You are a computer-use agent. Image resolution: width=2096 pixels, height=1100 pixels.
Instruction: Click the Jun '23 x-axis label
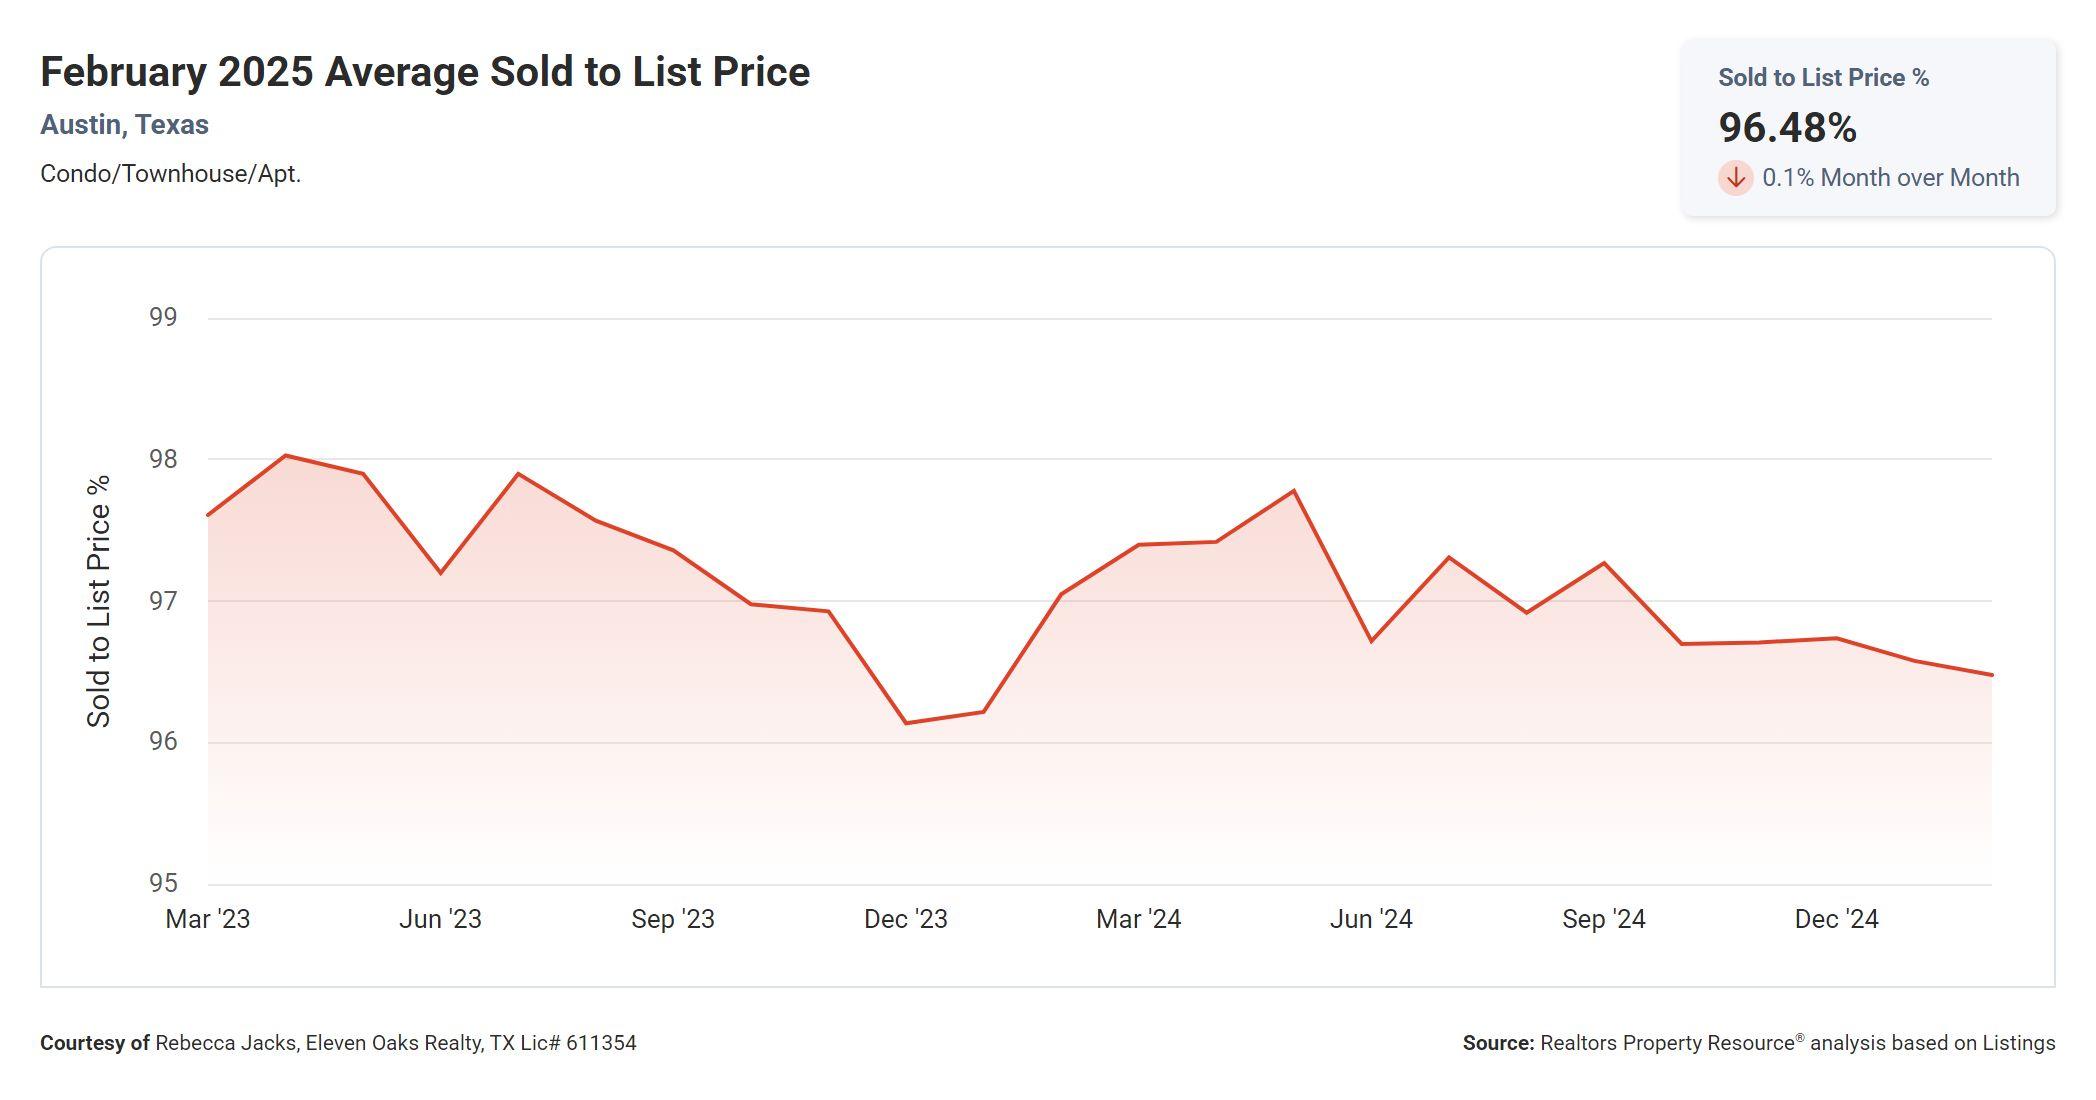pyautogui.click(x=440, y=919)
